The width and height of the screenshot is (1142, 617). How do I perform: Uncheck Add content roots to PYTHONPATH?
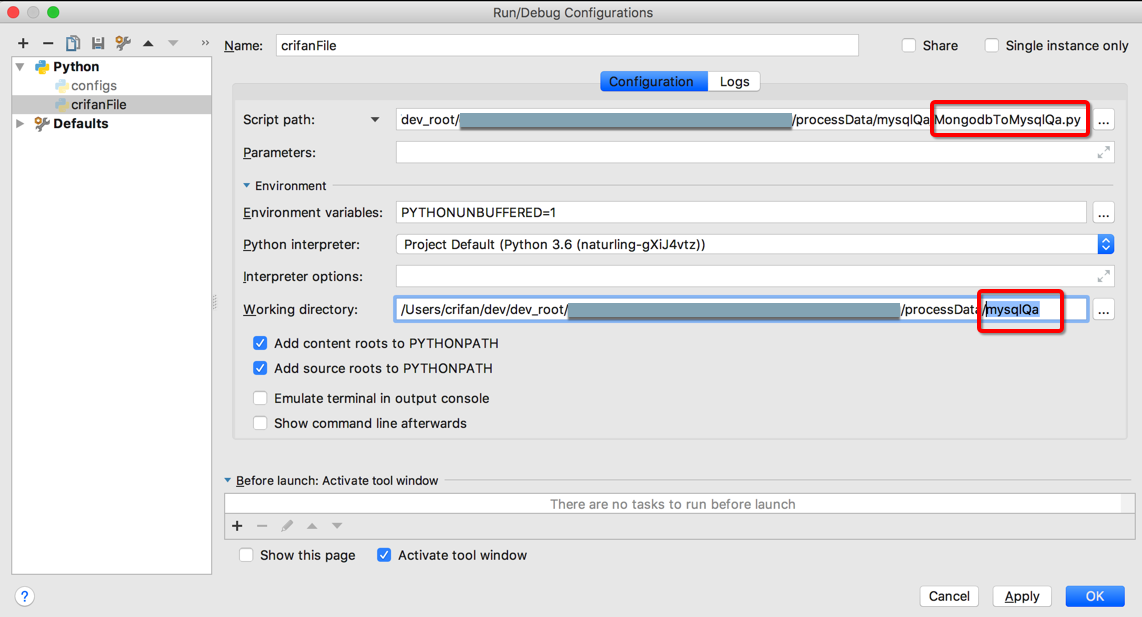260,343
